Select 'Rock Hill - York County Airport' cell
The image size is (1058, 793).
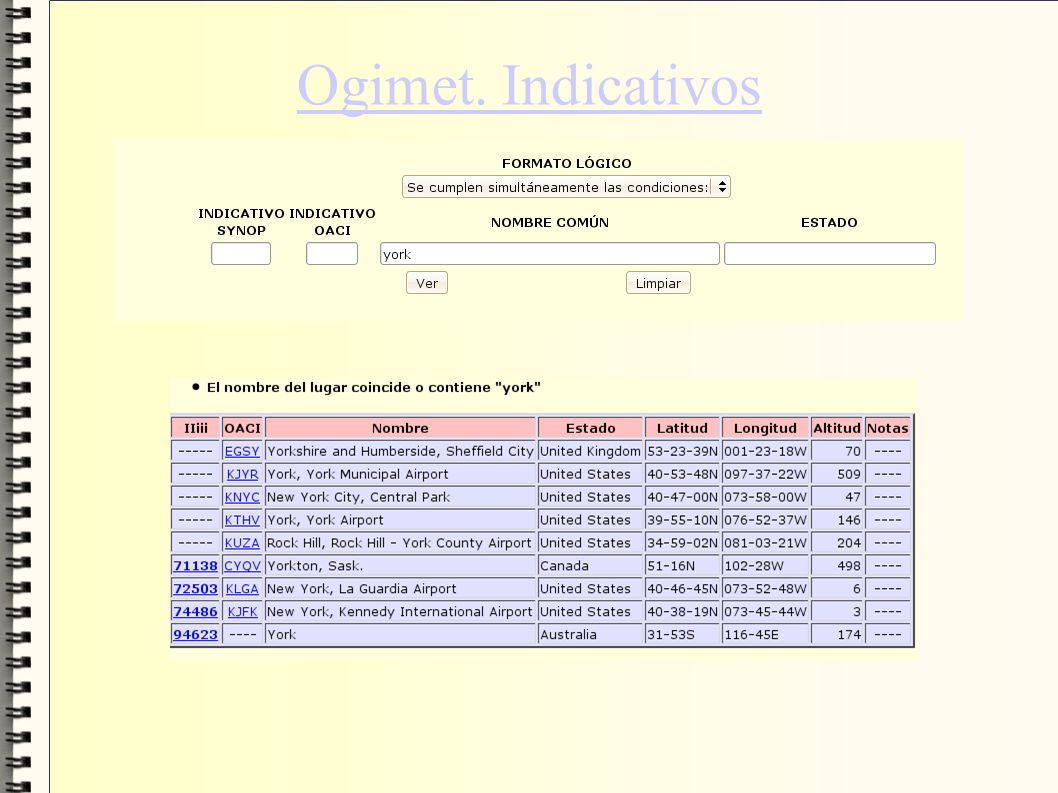[400, 543]
